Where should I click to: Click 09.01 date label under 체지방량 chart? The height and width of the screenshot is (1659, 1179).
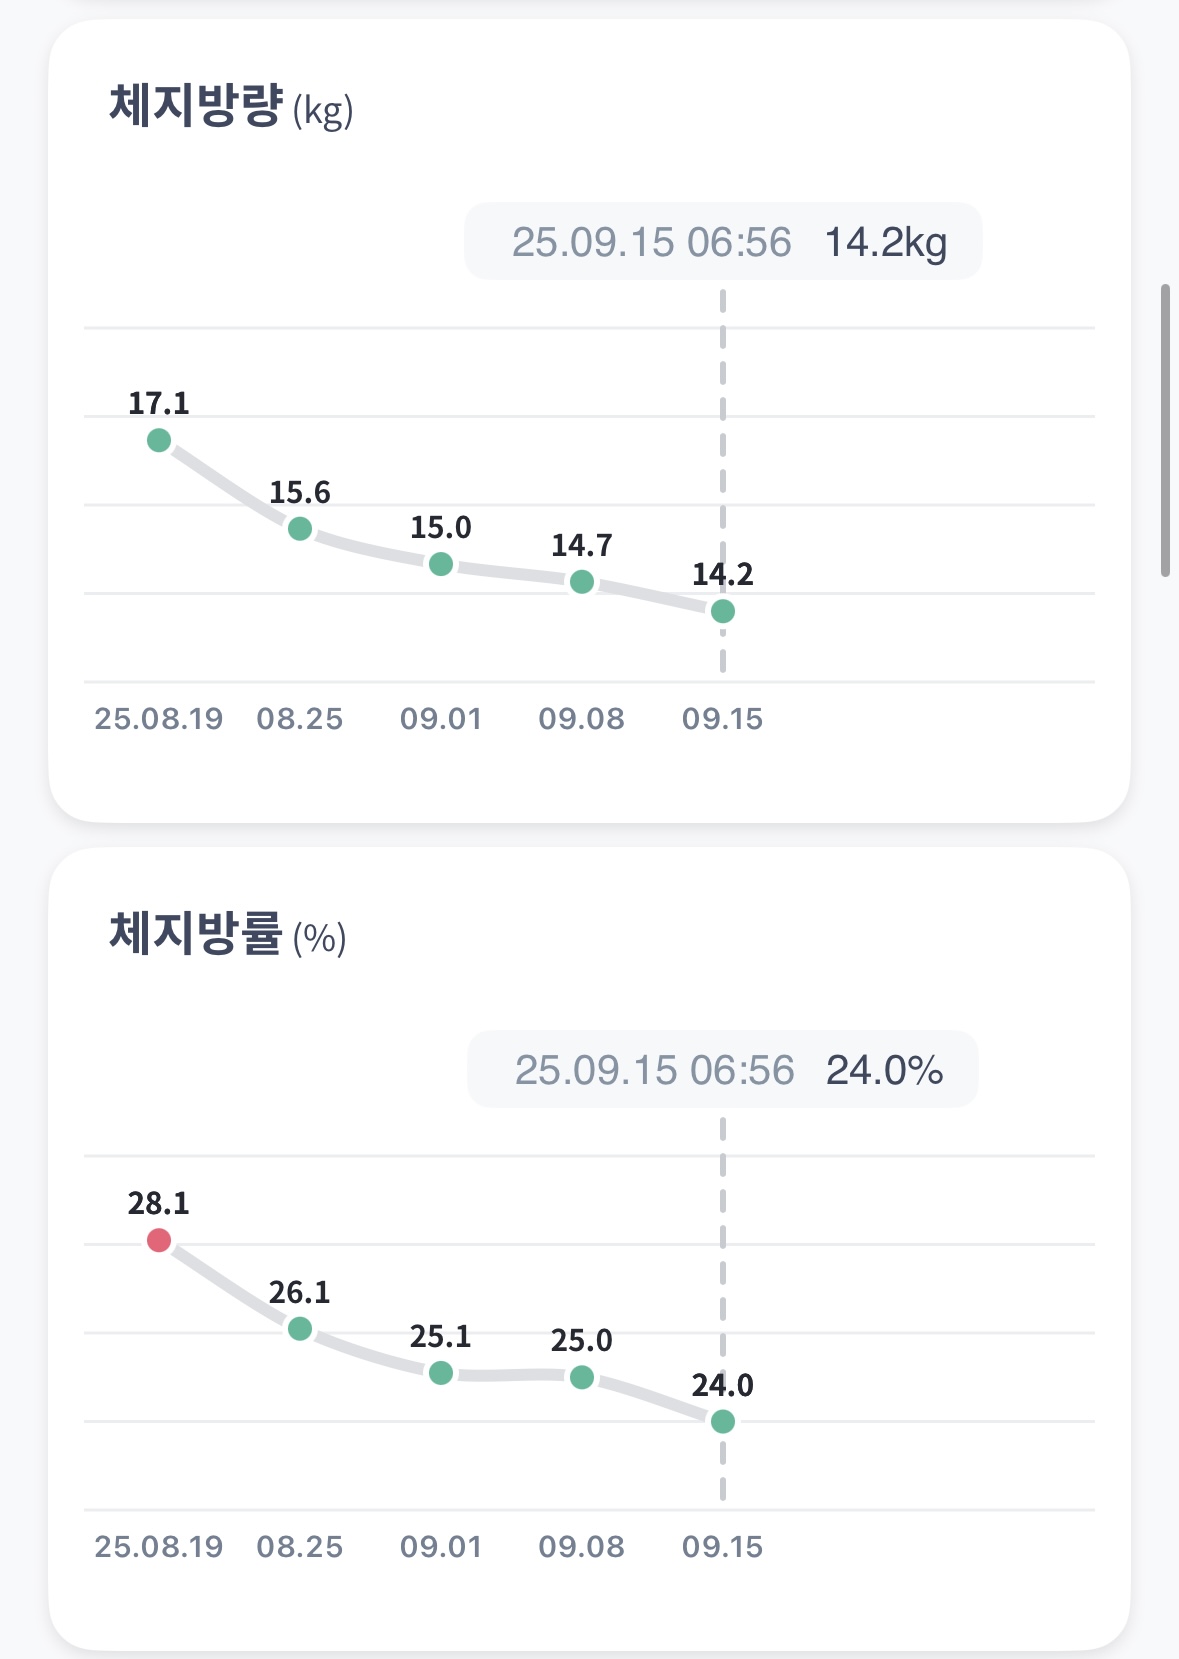441,719
